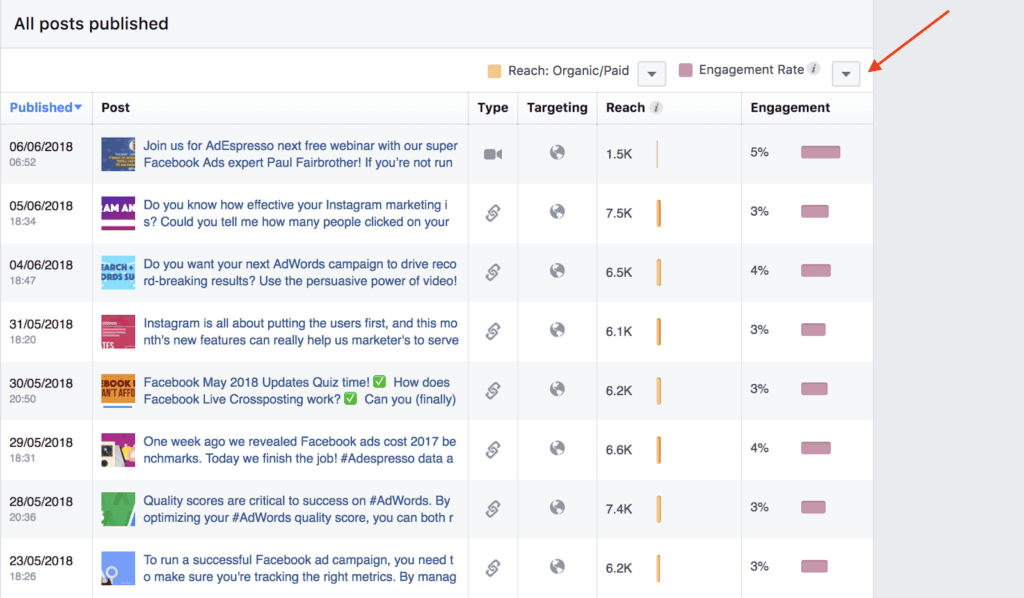Open the successful Facebook ad campaign post
The height and width of the screenshot is (598, 1024).
click(x=300, y=568)
